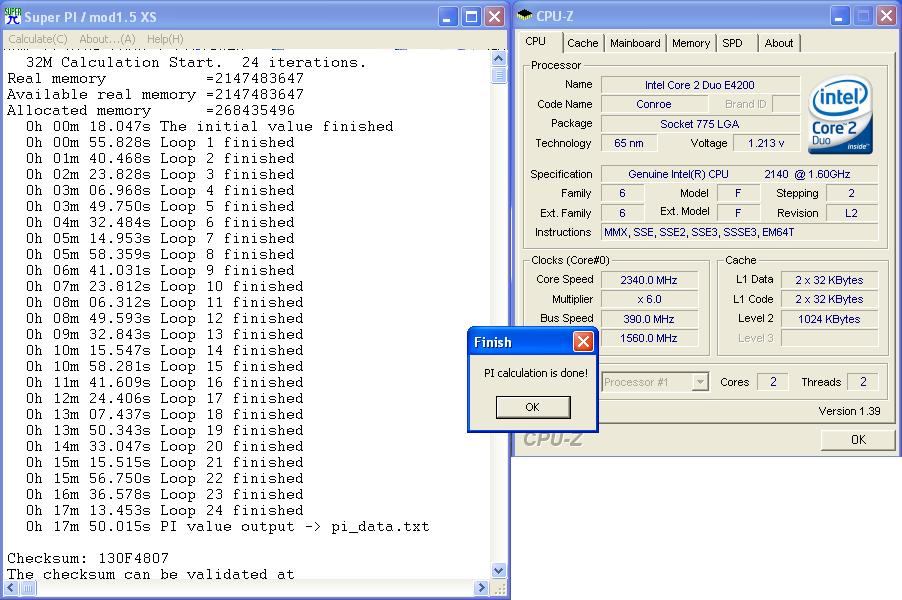Viewport: 902px width, 600px height.
Task: Click Super PI vertical scrollbar up arrow
Action: [499, 58]
